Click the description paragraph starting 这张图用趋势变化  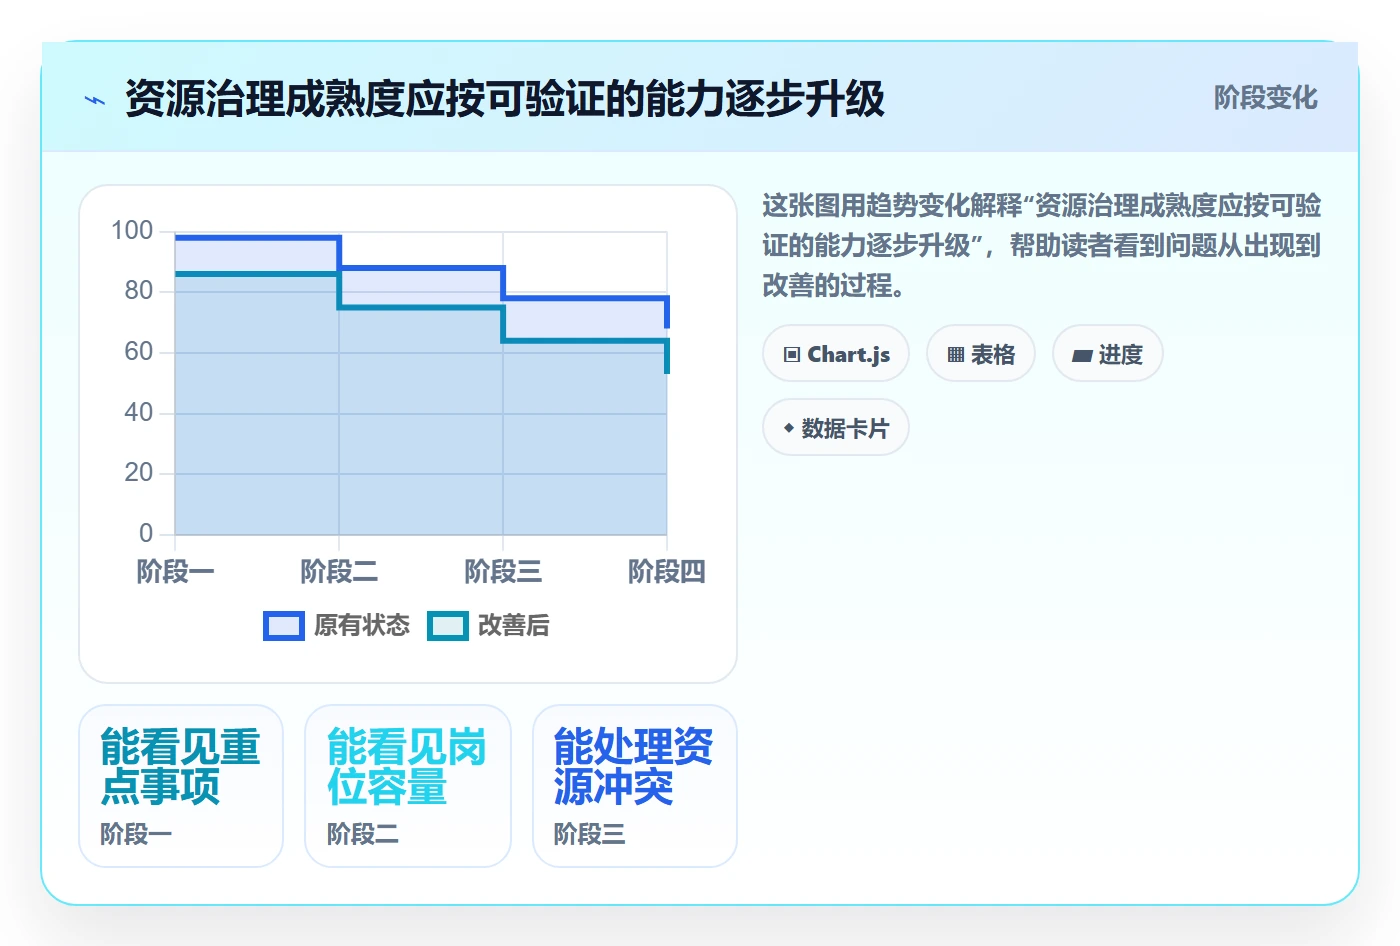(x=1042, y=246)
